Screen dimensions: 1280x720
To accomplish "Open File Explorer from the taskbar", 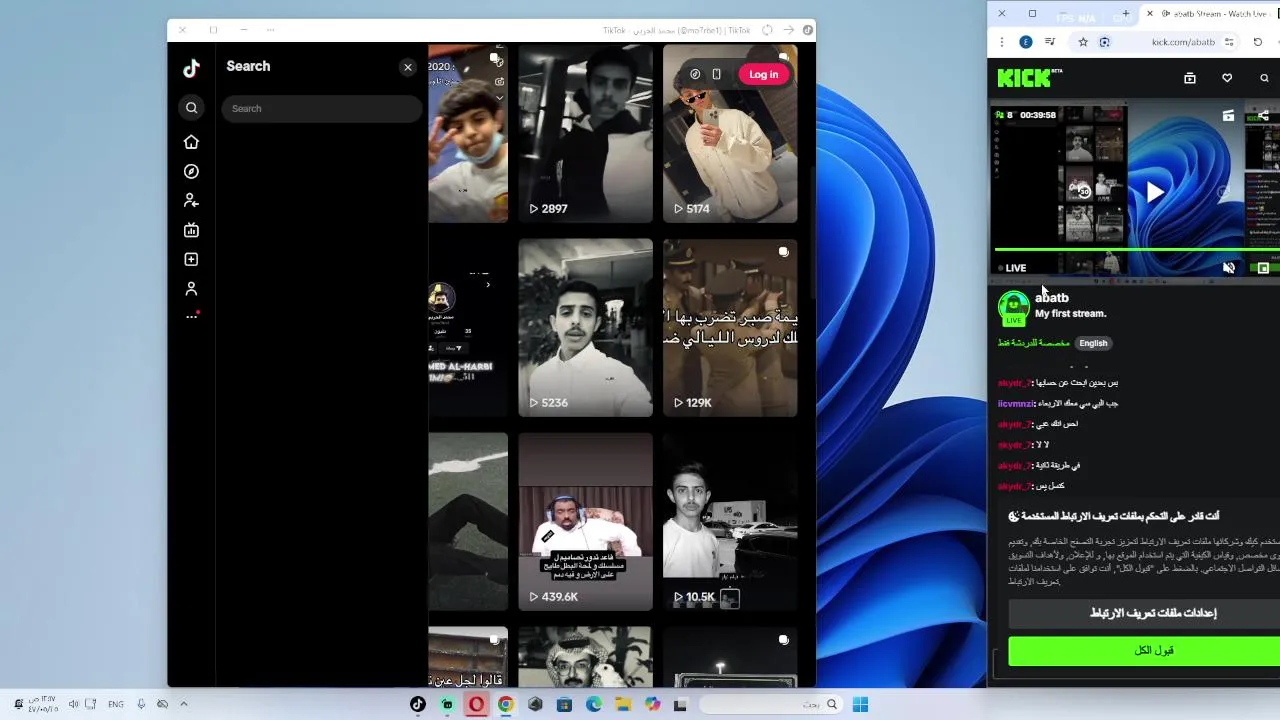I will click(x=623, y=704).
